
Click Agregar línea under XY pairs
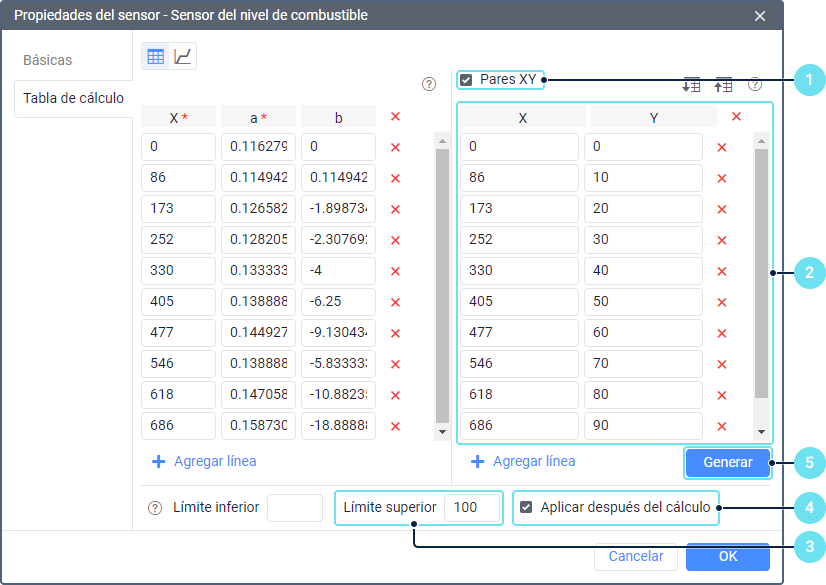click(523, 462)
